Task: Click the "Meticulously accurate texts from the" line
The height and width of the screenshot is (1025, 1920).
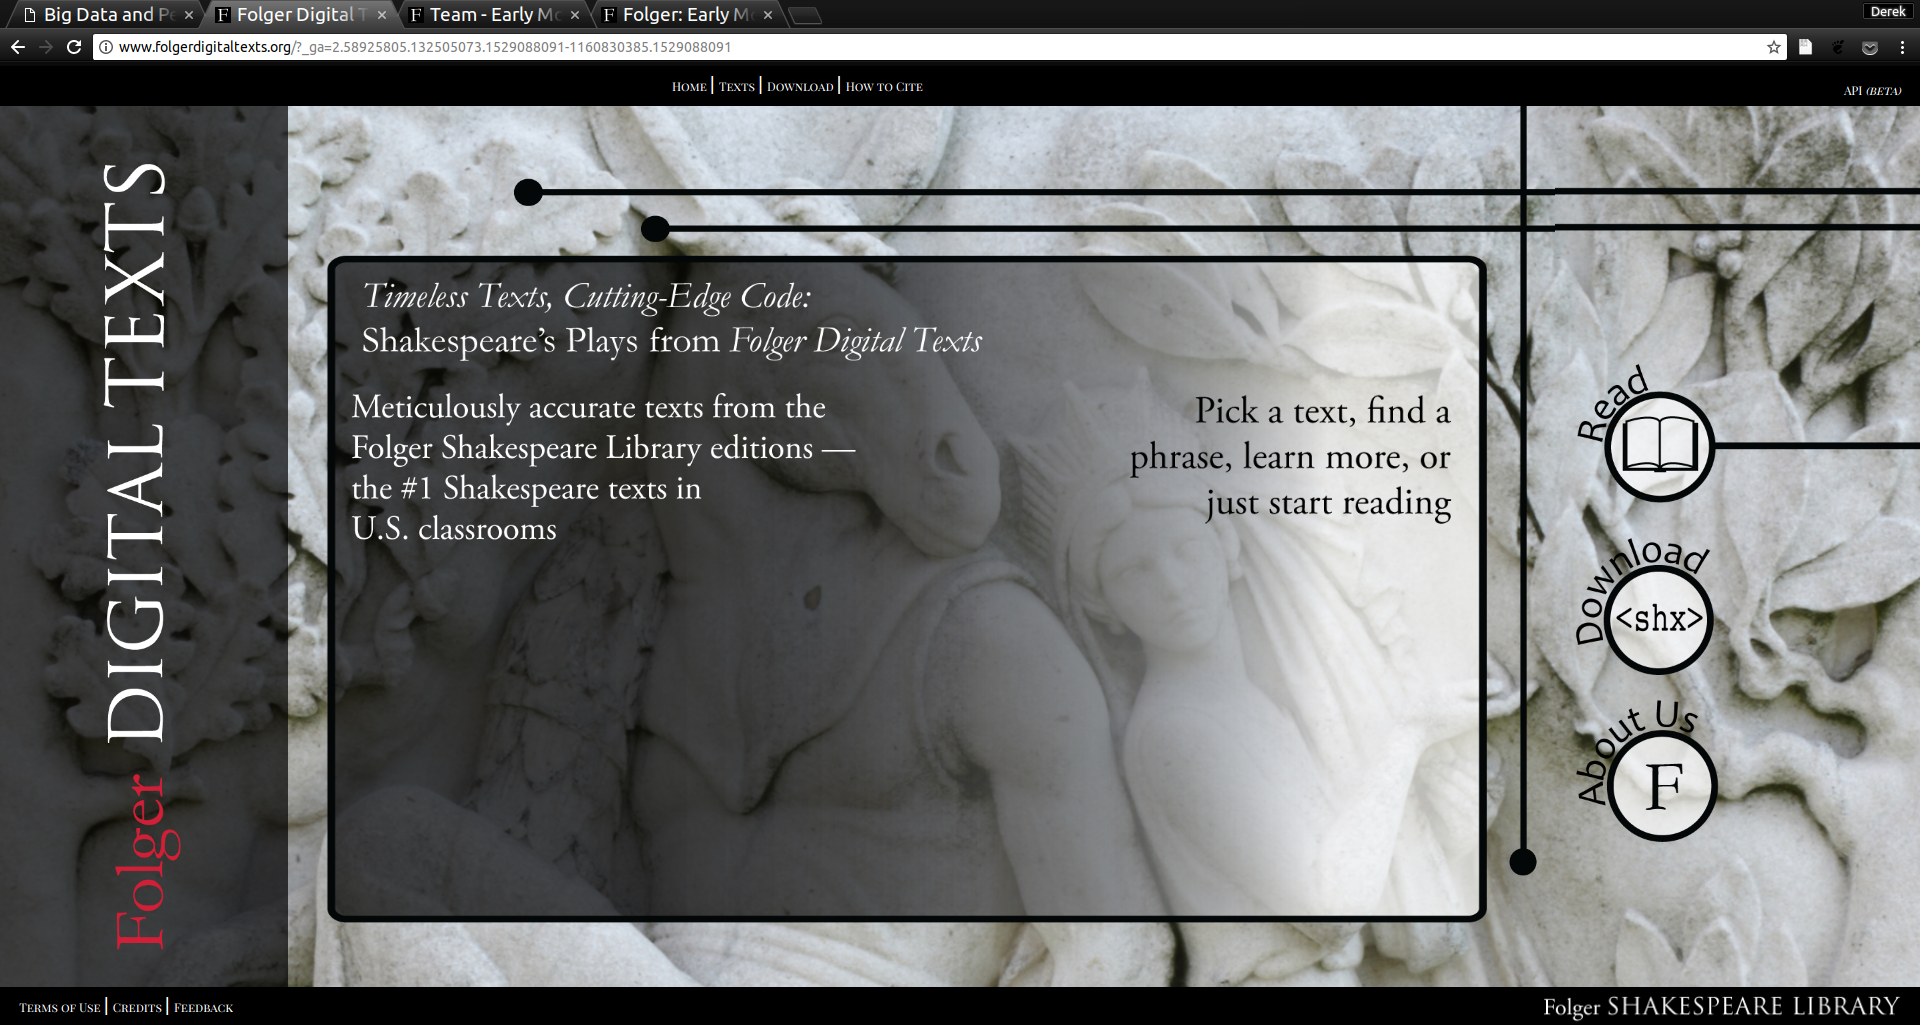Action: (589, 407)
